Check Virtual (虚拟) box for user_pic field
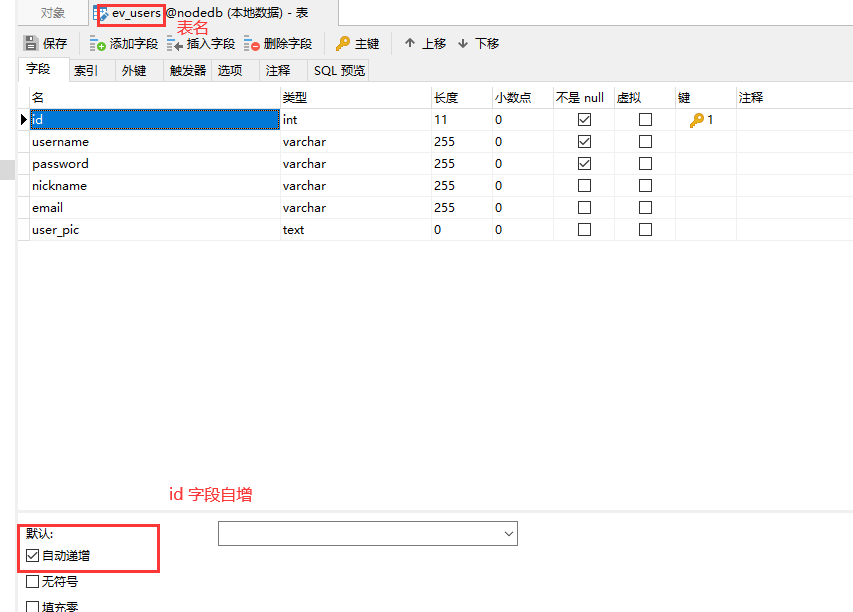 pyautogui.click(x=645, y=230)
